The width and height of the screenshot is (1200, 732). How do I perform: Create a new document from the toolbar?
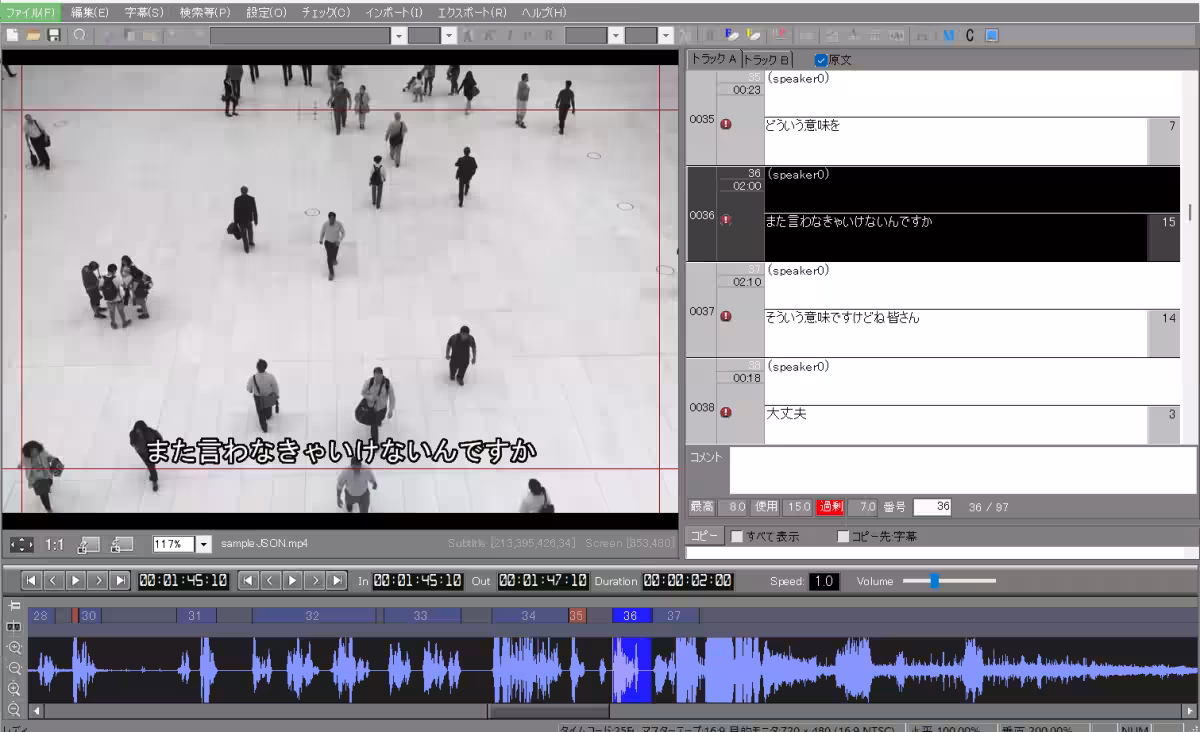(x=12, y=35)
